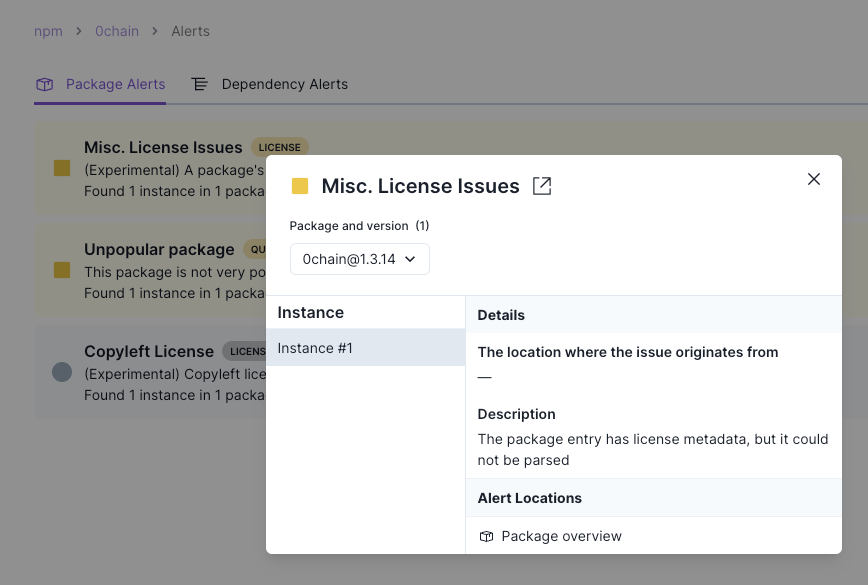
Task: Go to npm breadcrumb link
Action: (x=48, y=31)
